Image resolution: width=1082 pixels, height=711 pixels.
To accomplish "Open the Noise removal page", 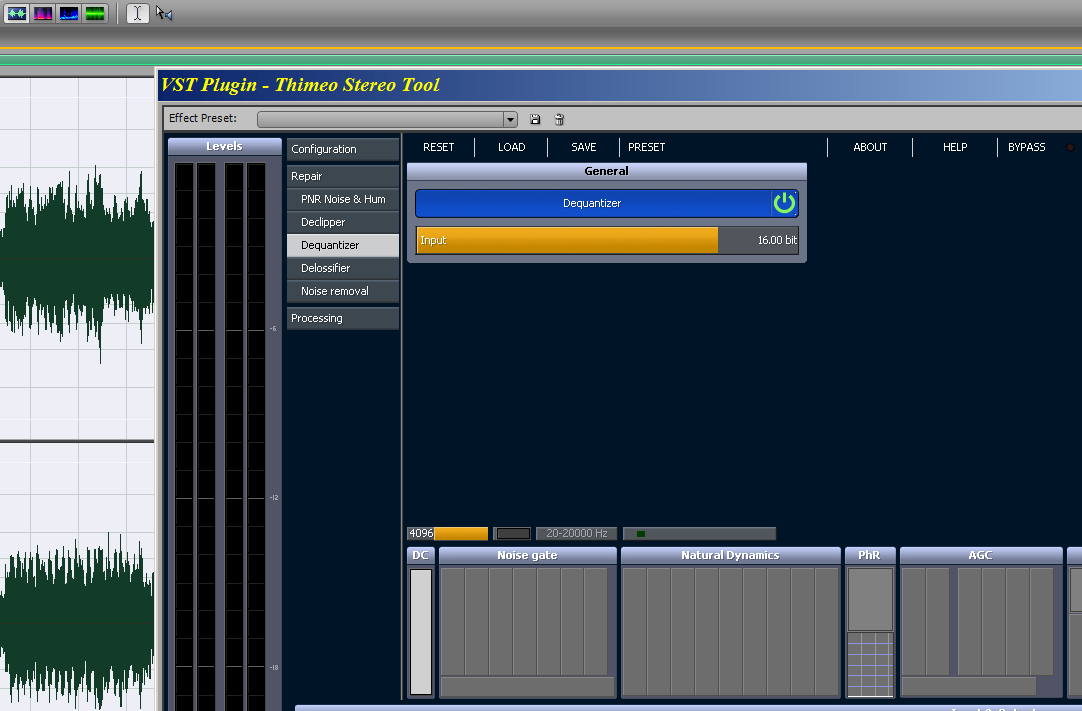I will coord(342,291).
